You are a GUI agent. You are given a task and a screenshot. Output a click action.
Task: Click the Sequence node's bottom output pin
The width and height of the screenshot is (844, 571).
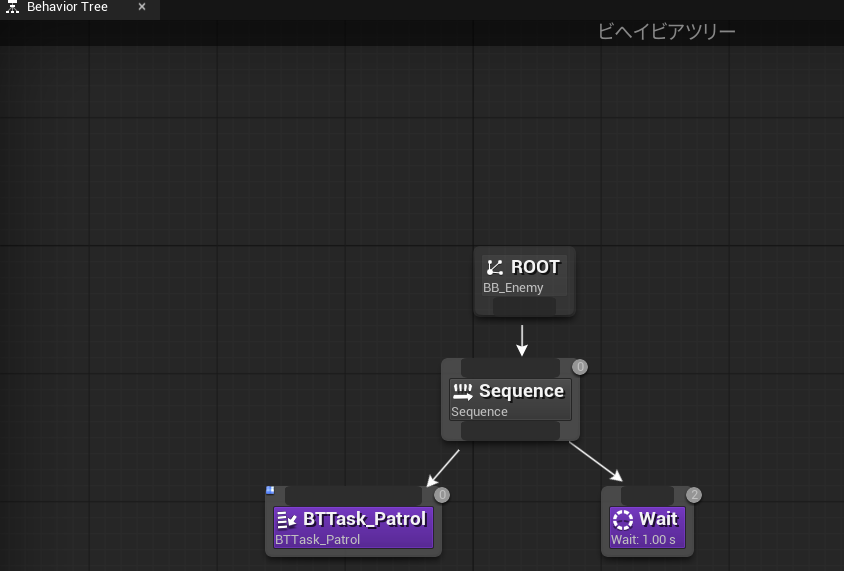[x=510, y=431]
